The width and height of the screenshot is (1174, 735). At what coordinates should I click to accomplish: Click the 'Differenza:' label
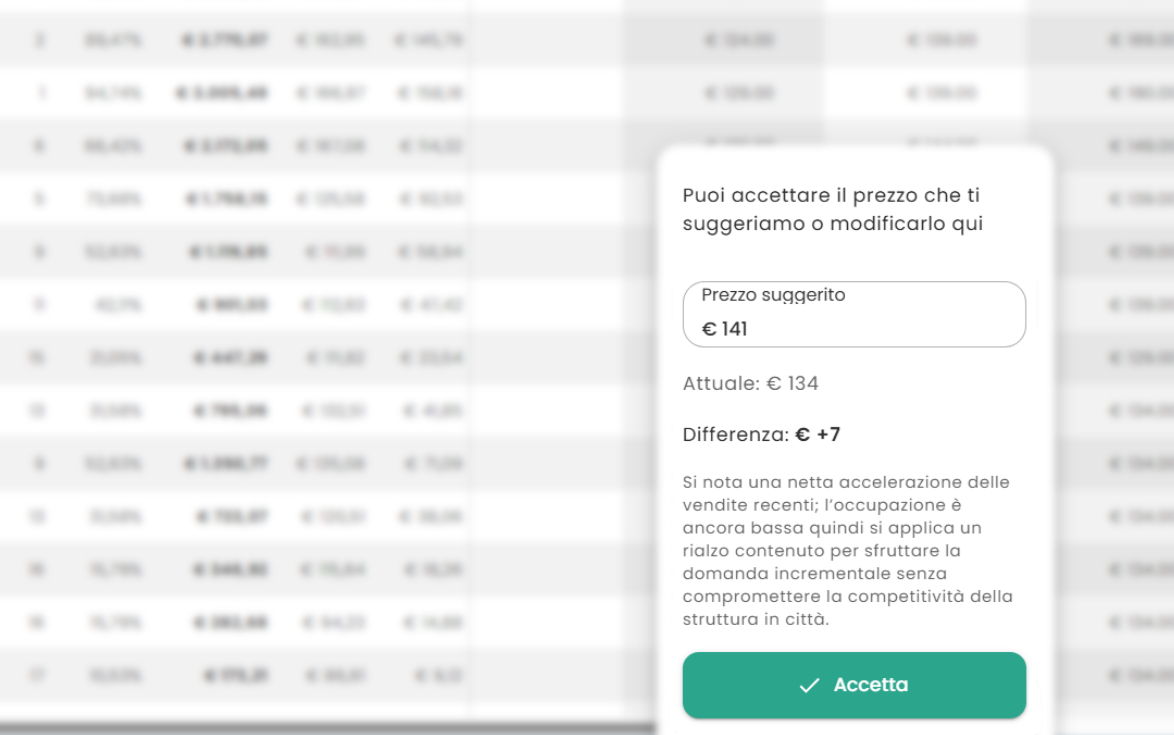(x=736, y=435)
